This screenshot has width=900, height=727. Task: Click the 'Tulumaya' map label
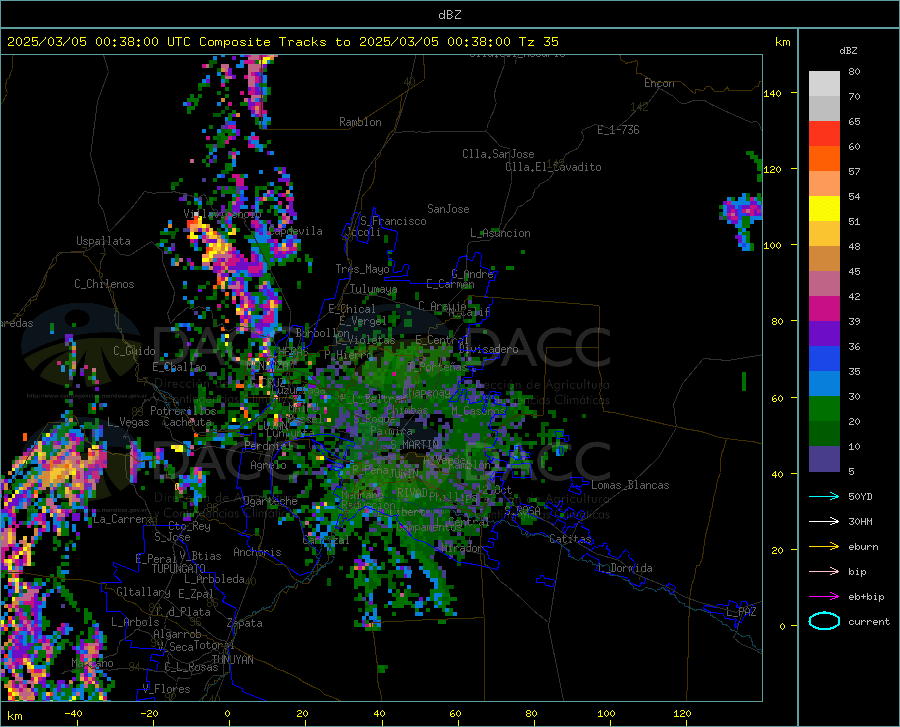tap(373, 289)
